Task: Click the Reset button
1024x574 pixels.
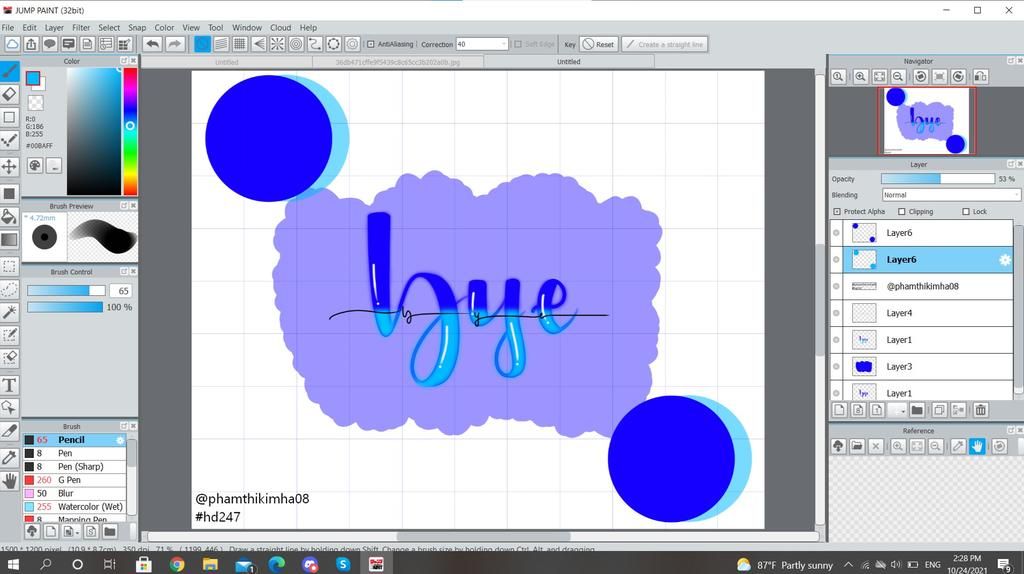Action: click(x=598, y=44)
